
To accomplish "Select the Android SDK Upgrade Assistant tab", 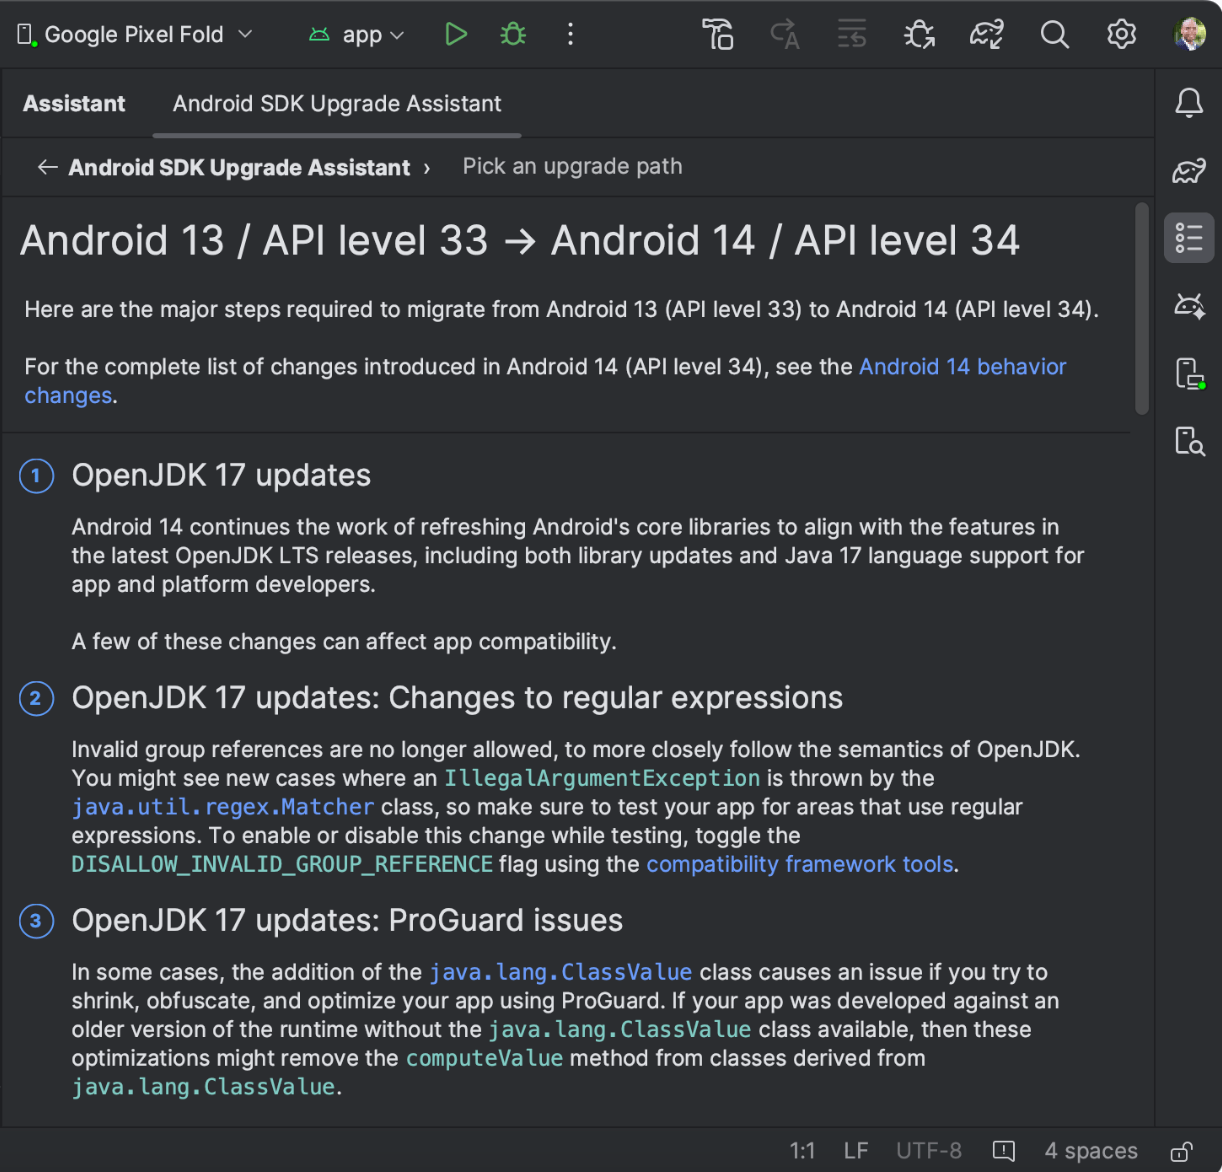I will (x=337, y=104).
